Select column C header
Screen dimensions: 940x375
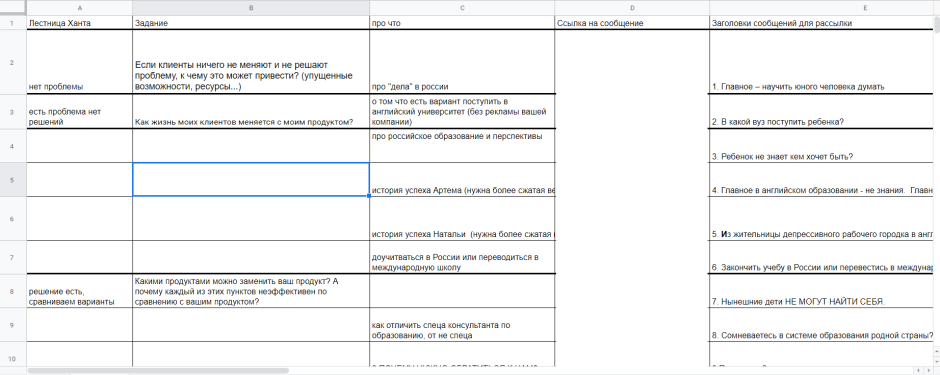point(462,8)
